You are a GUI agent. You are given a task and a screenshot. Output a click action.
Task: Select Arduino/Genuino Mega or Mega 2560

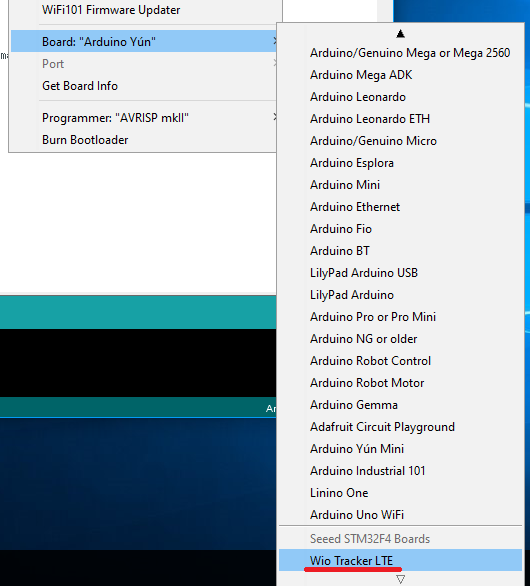coord(400,53)
